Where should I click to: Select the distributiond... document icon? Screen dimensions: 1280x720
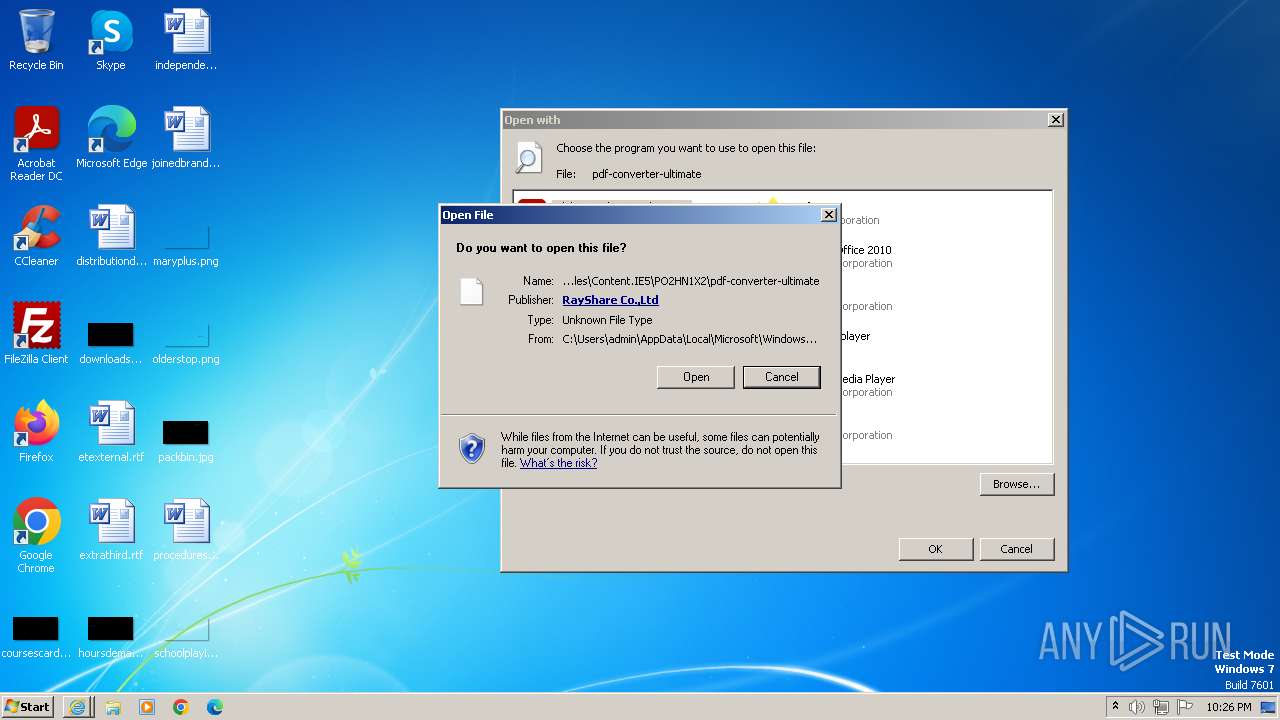pos(111,235)
